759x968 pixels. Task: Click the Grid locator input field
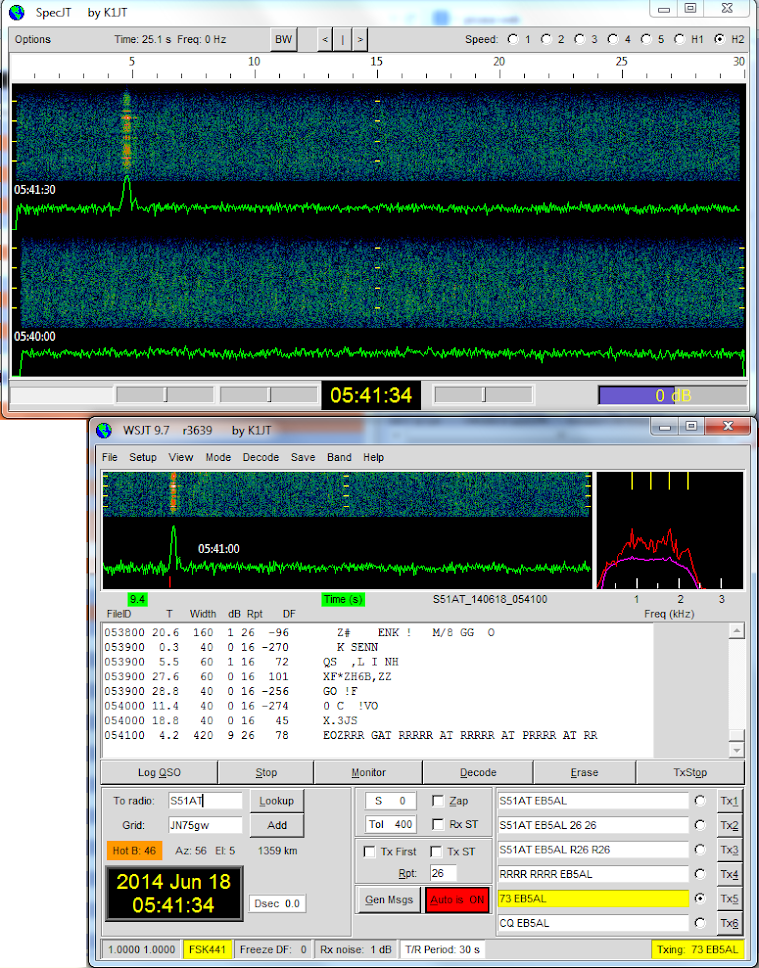click(x=205, y=825)
